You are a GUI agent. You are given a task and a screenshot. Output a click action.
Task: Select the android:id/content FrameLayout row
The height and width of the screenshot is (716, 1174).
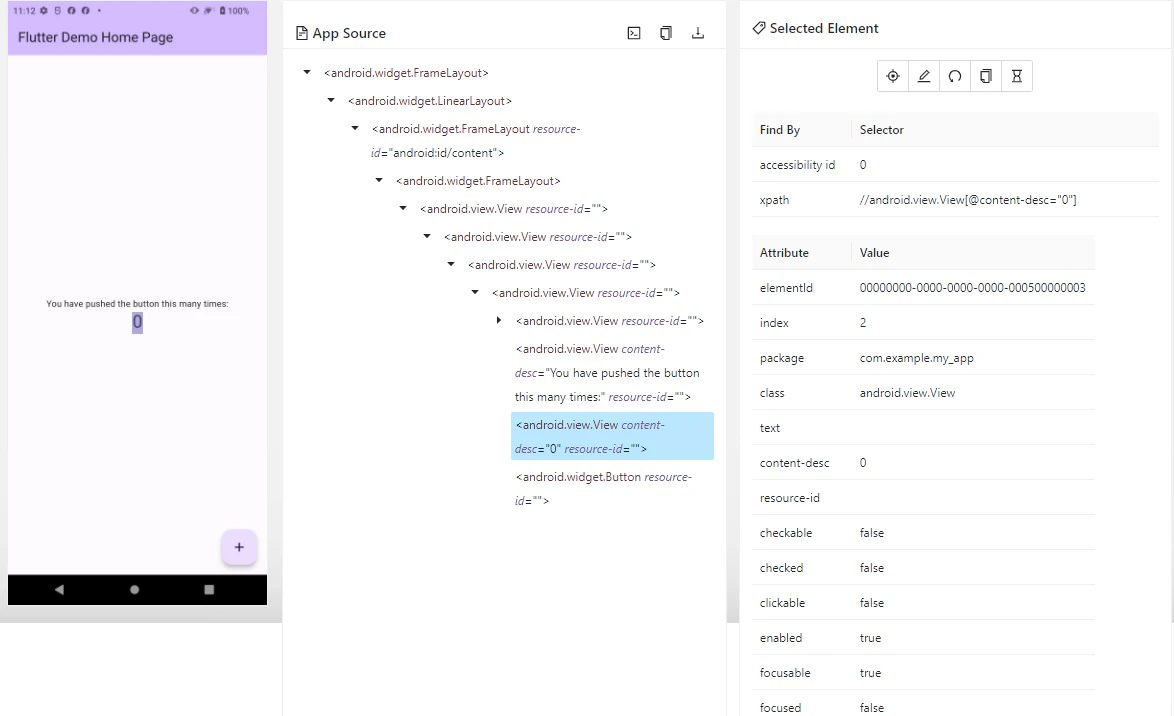[476, 141]
